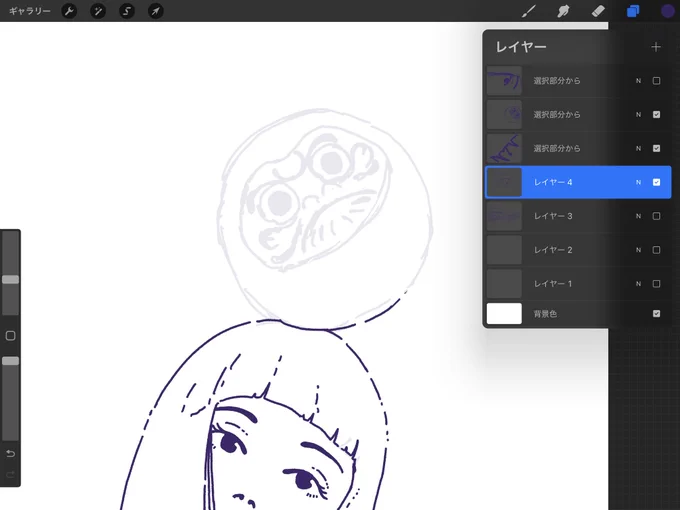Select the Eraser tool

click(598, 11)
